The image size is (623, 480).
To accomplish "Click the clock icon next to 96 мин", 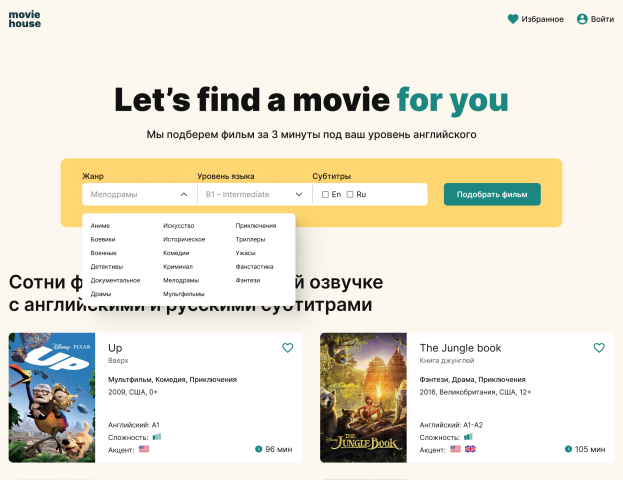I will pyautogui.click(x=259, y=449).
